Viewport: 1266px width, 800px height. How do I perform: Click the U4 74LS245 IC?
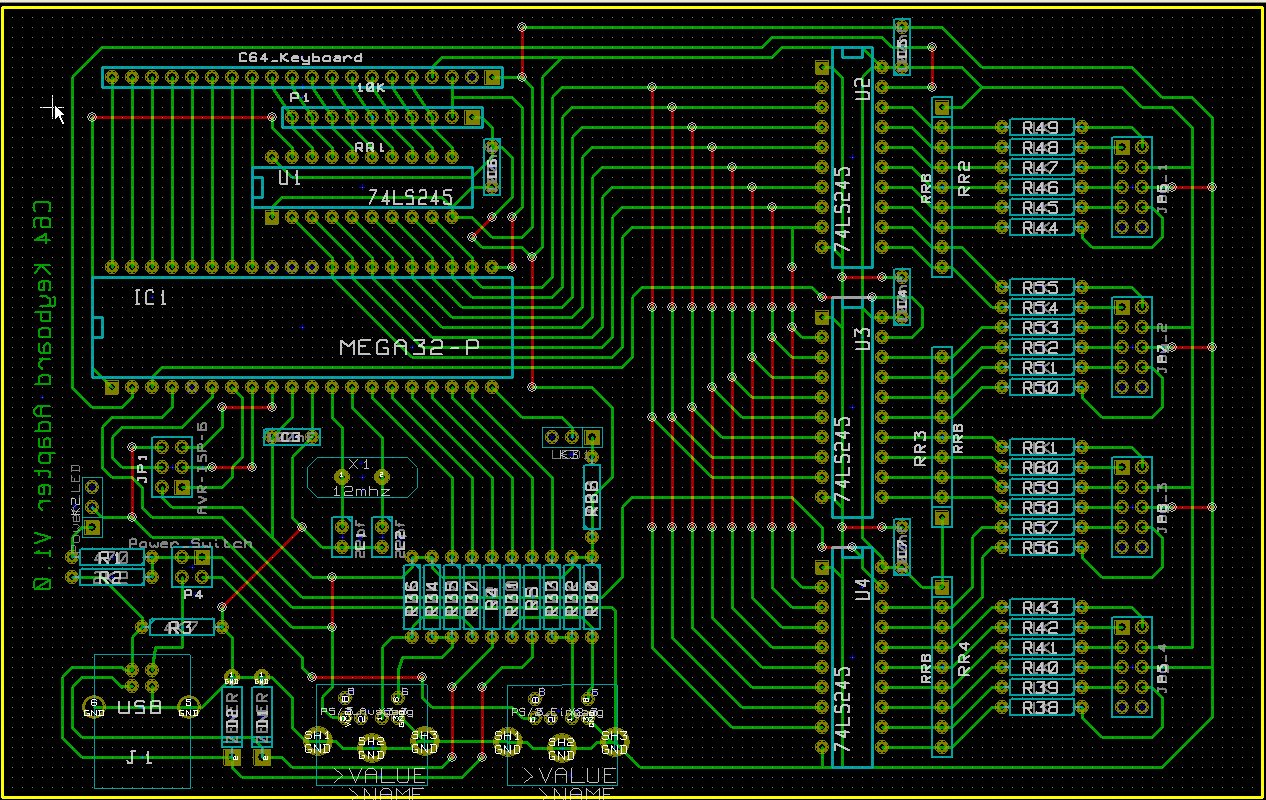[852, 660]
